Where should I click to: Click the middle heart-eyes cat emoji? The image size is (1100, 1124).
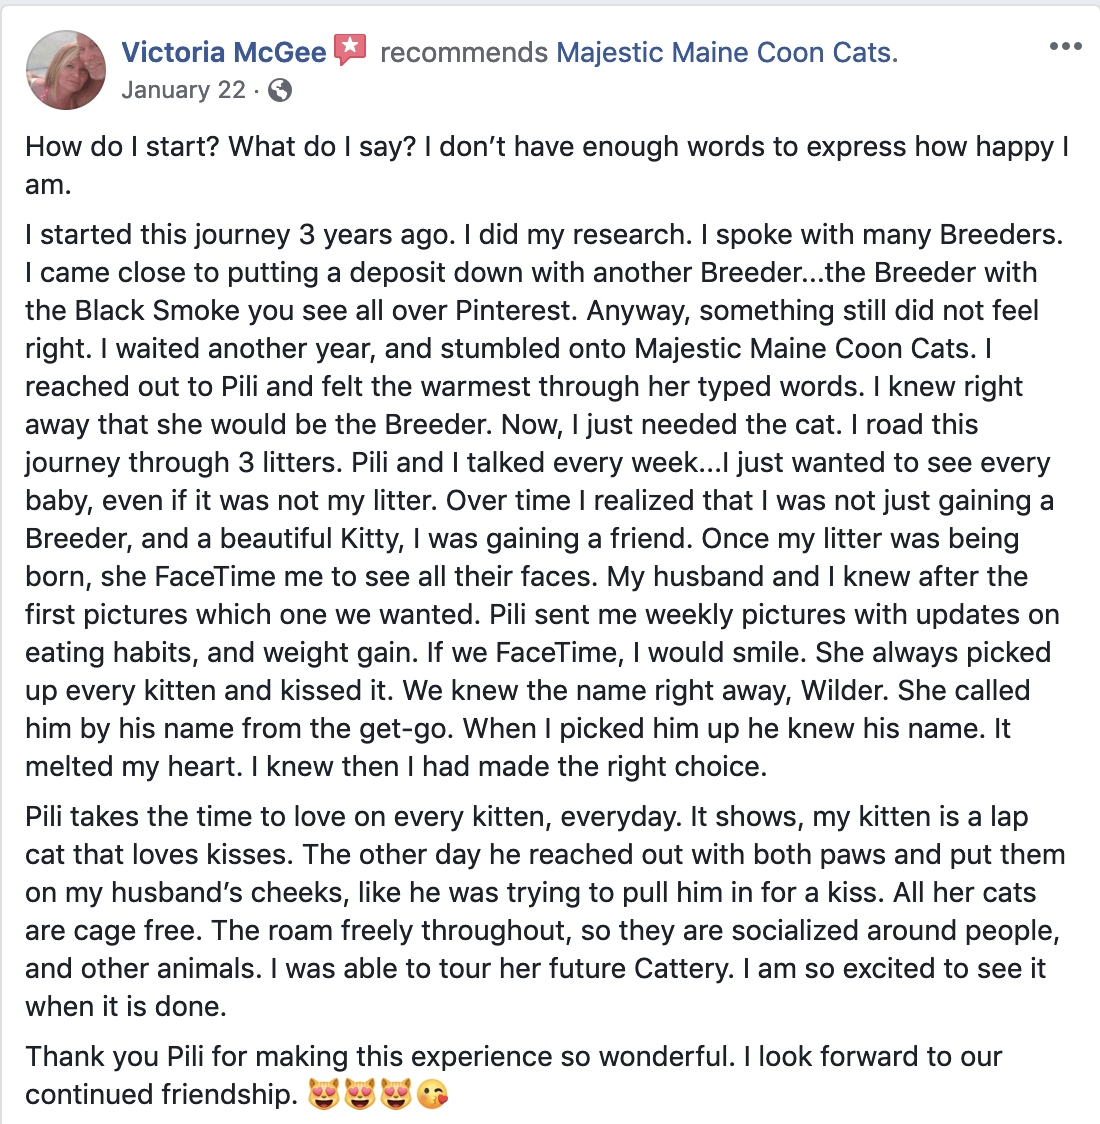click(360, 1096)
